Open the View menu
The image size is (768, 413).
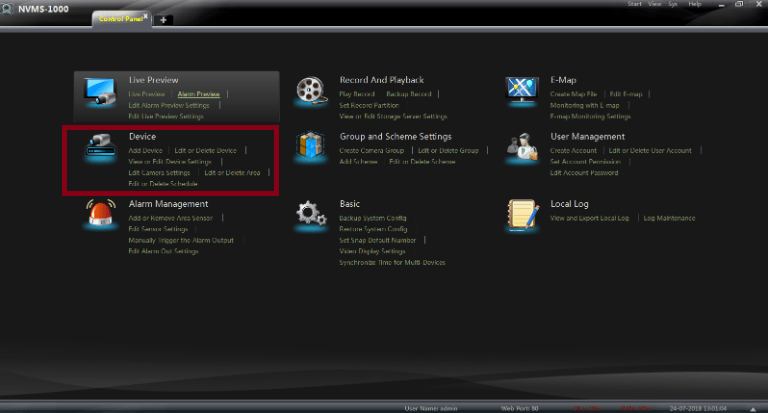point(654,4)
